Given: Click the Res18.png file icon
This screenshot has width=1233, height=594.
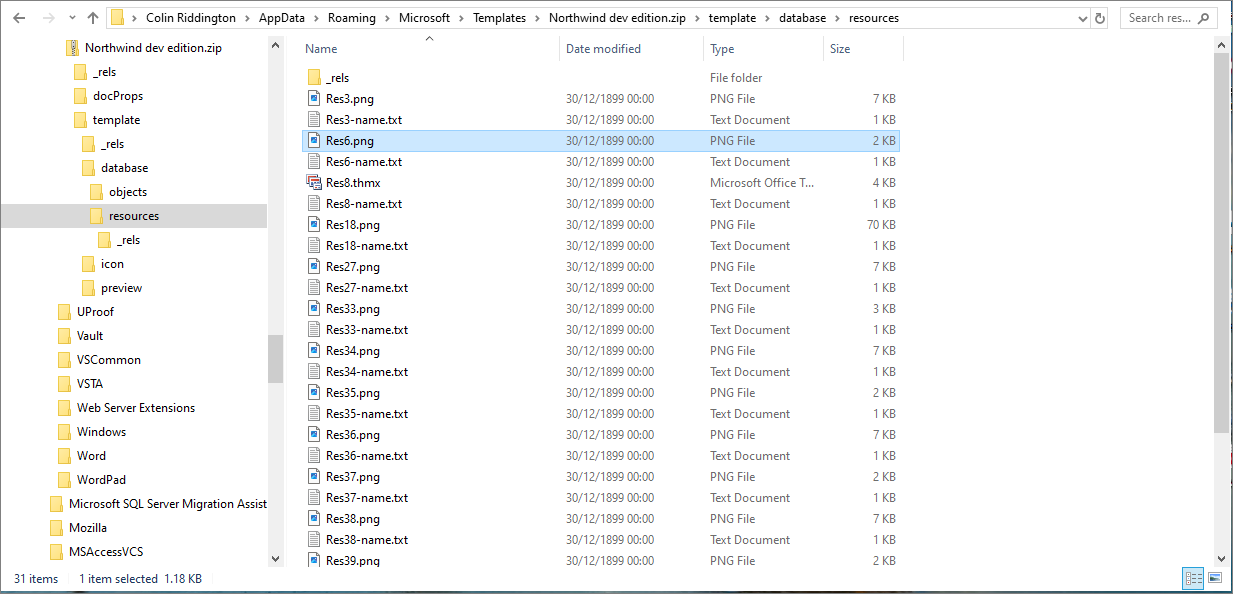Looking at the screenshot, I should coord(314,225).
